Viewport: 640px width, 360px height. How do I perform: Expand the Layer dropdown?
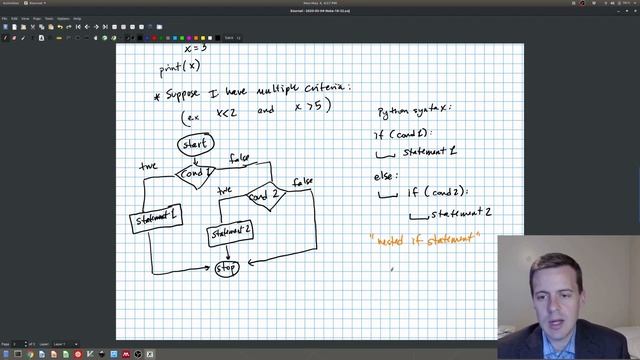(66, 344)
